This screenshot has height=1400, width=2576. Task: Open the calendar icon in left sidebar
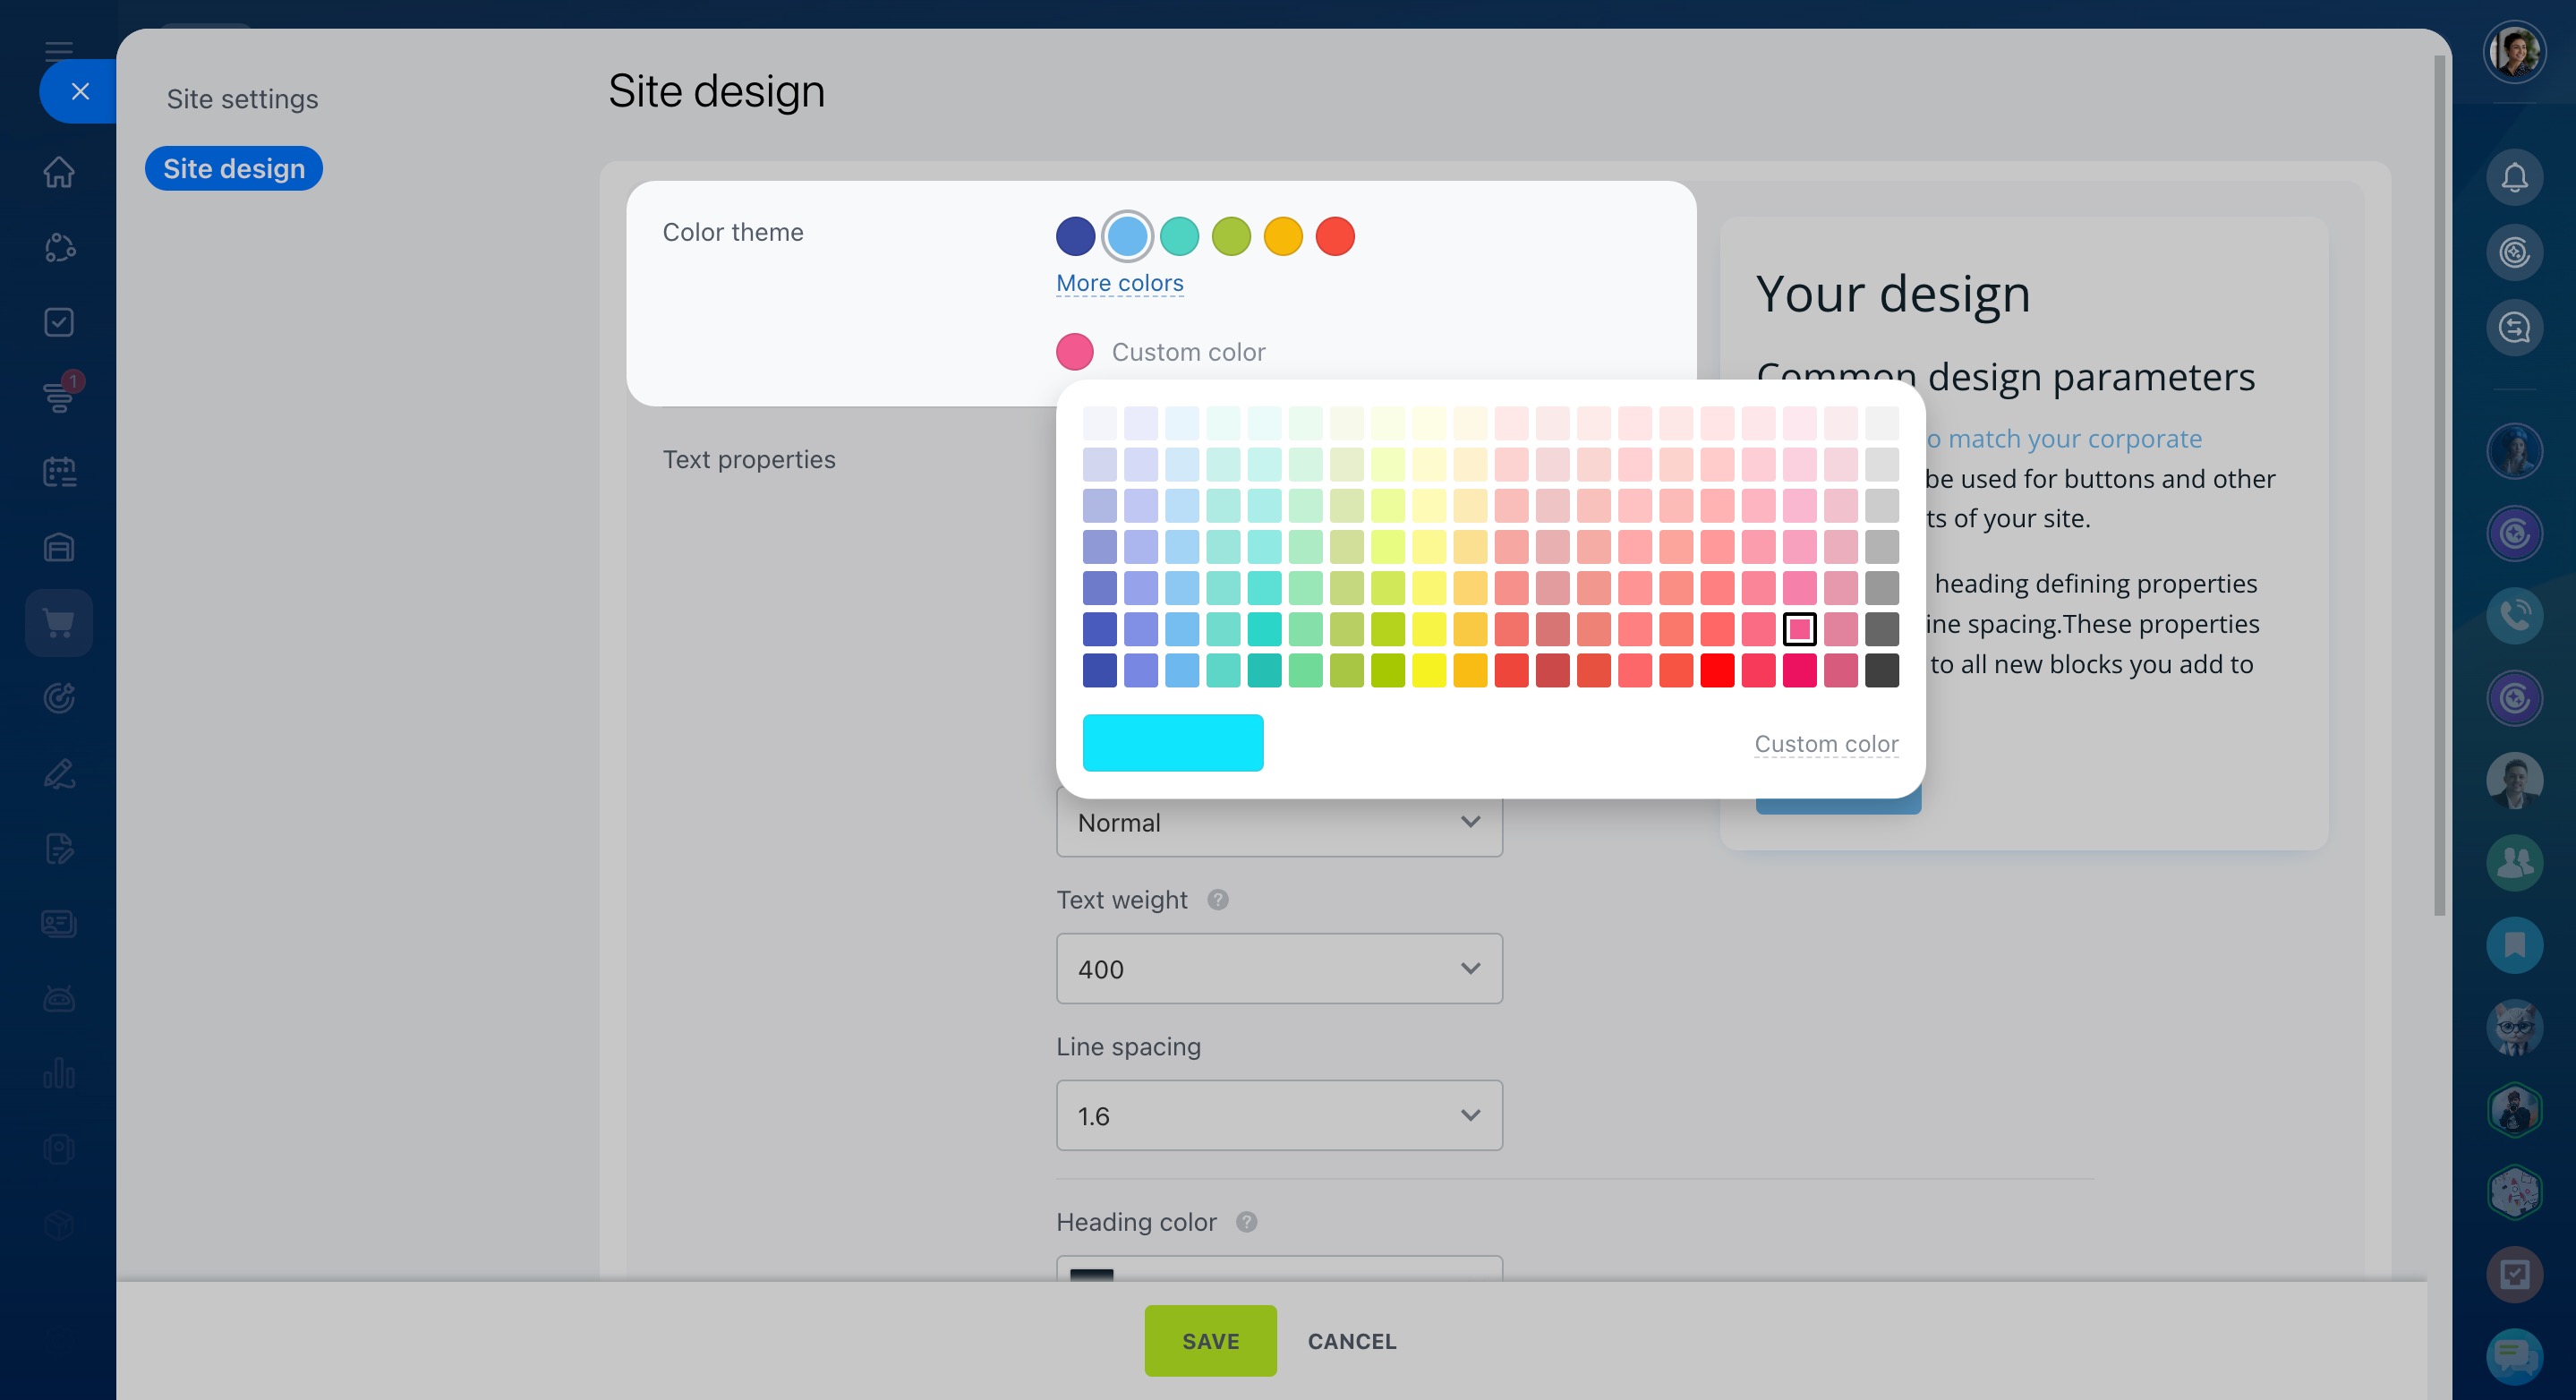tap(59, 472)
